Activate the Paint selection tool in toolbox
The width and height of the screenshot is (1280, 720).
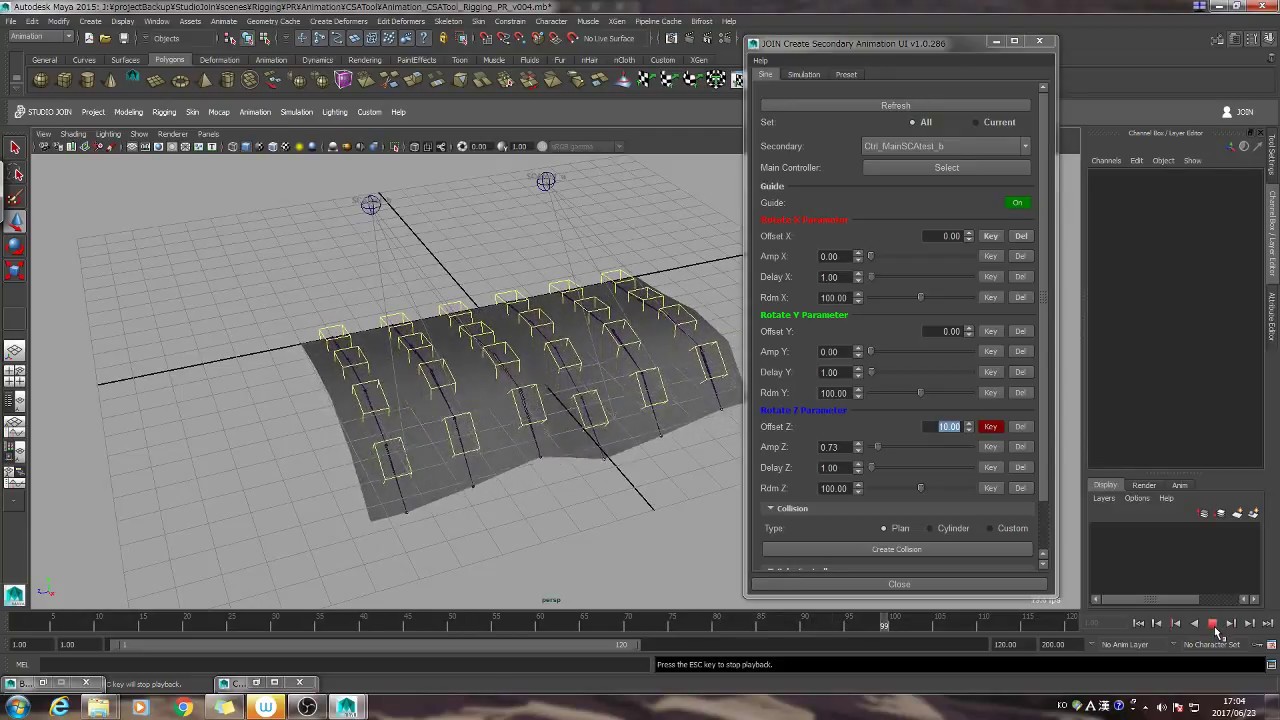point(15,197)
